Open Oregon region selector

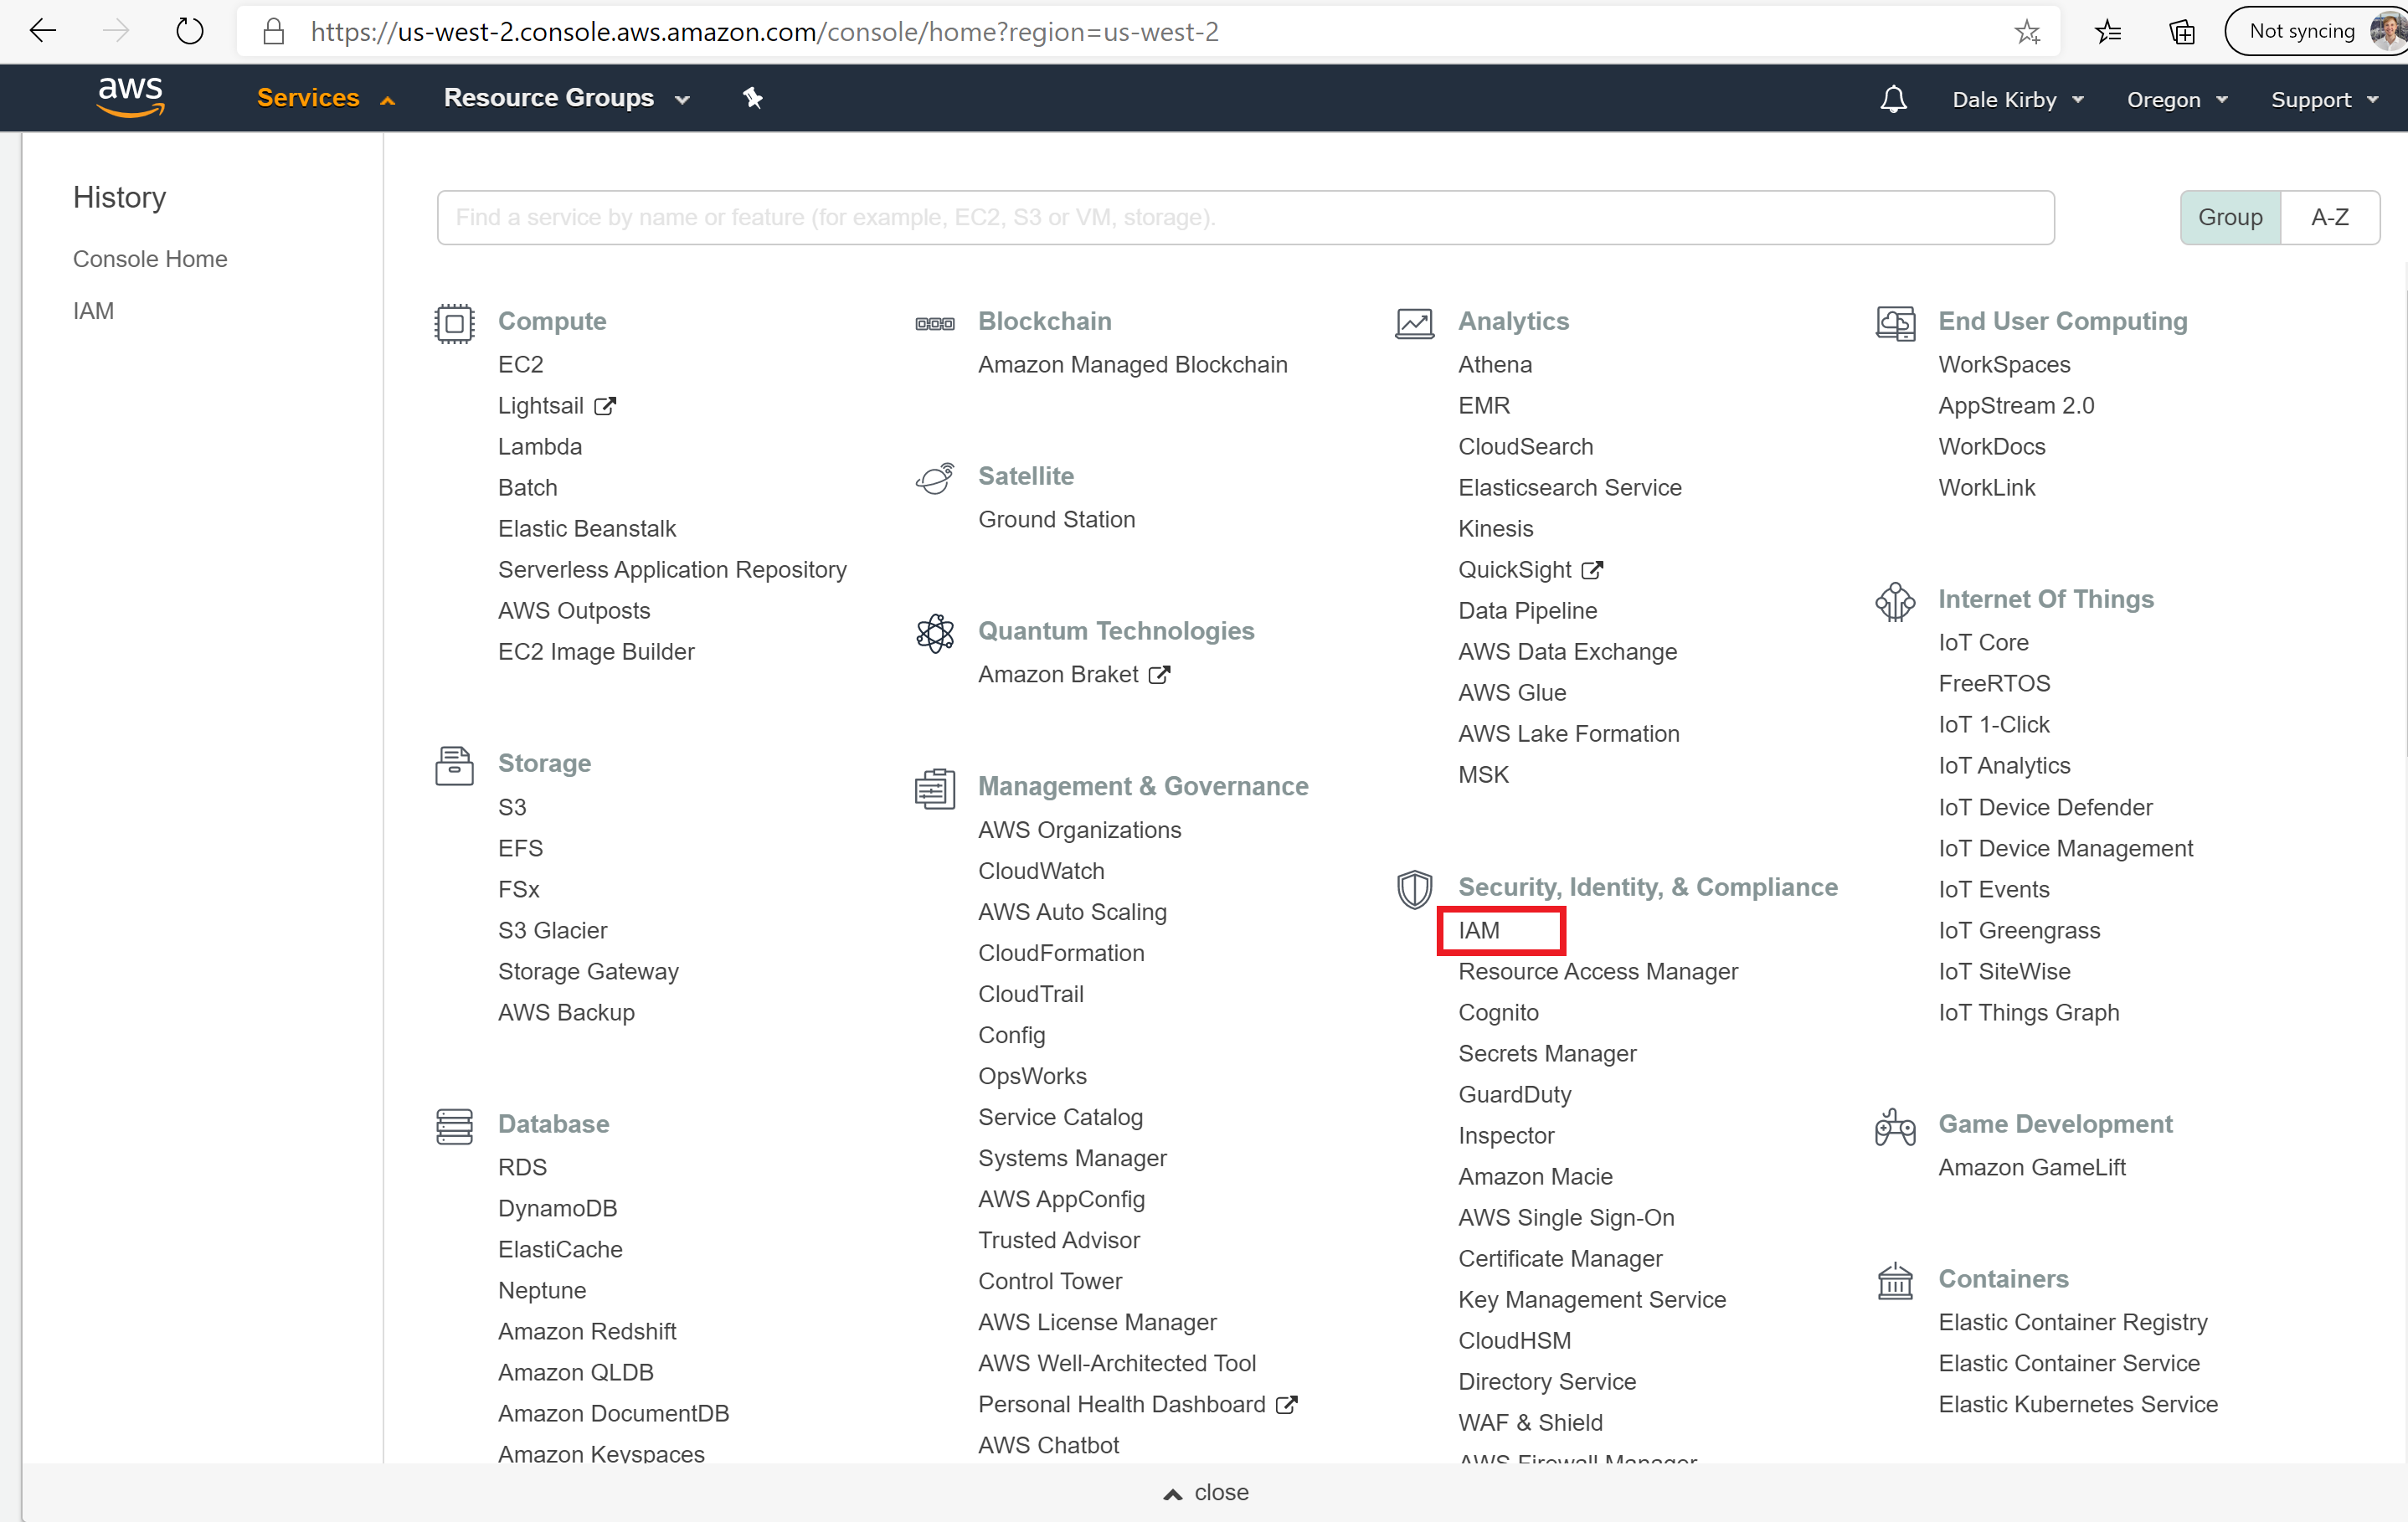click(x=2177, y=99)
